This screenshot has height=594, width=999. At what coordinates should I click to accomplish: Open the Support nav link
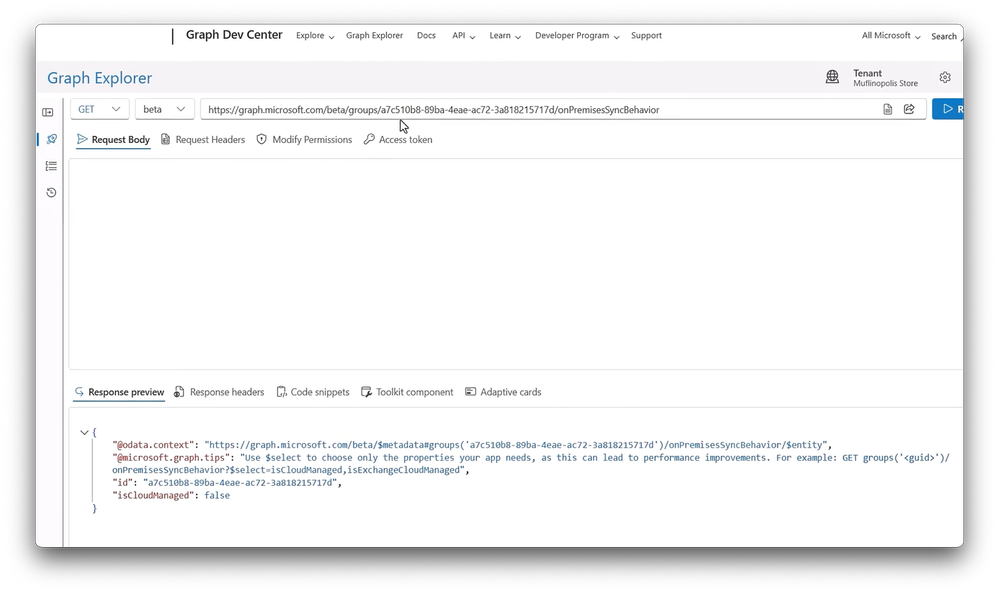pos(646,36)
